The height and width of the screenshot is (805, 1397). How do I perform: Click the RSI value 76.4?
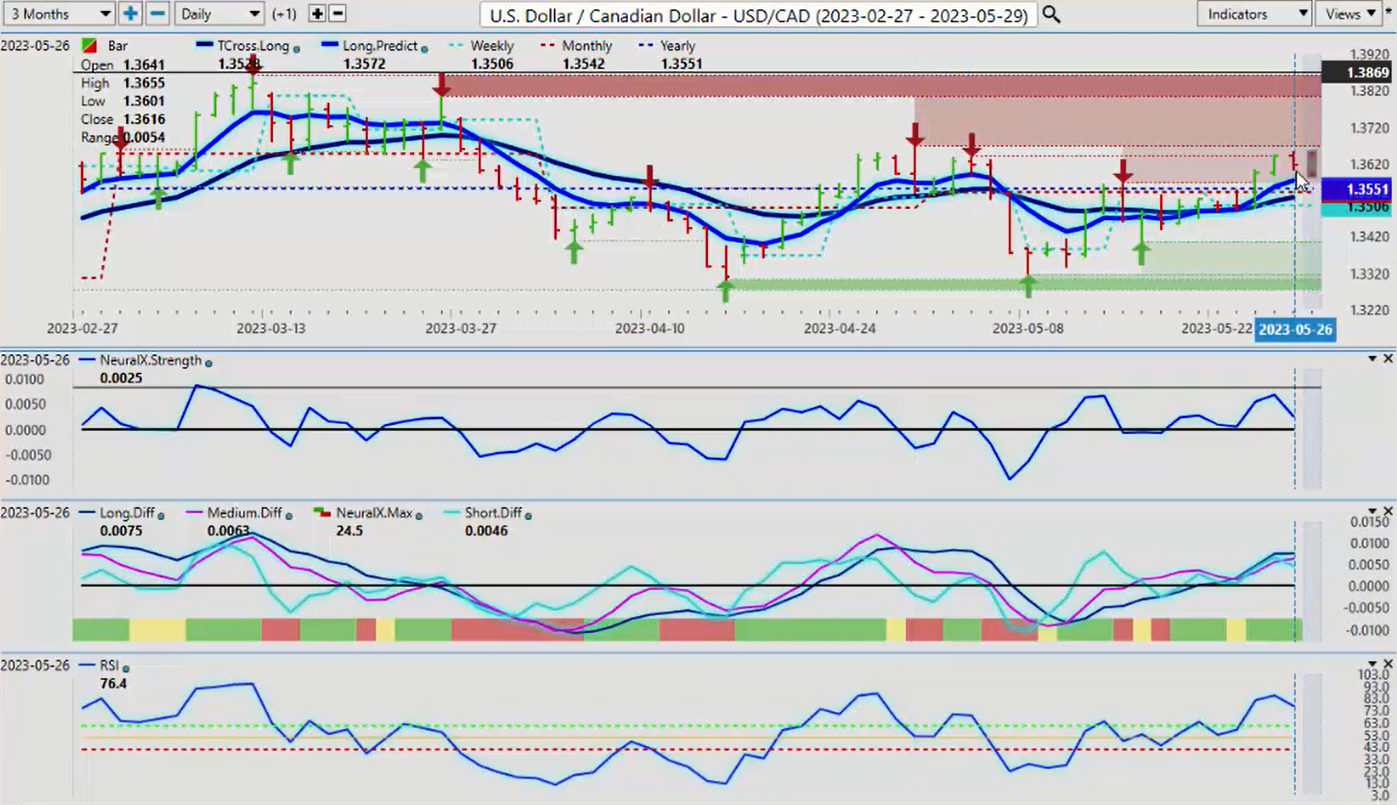click(112, 683)
